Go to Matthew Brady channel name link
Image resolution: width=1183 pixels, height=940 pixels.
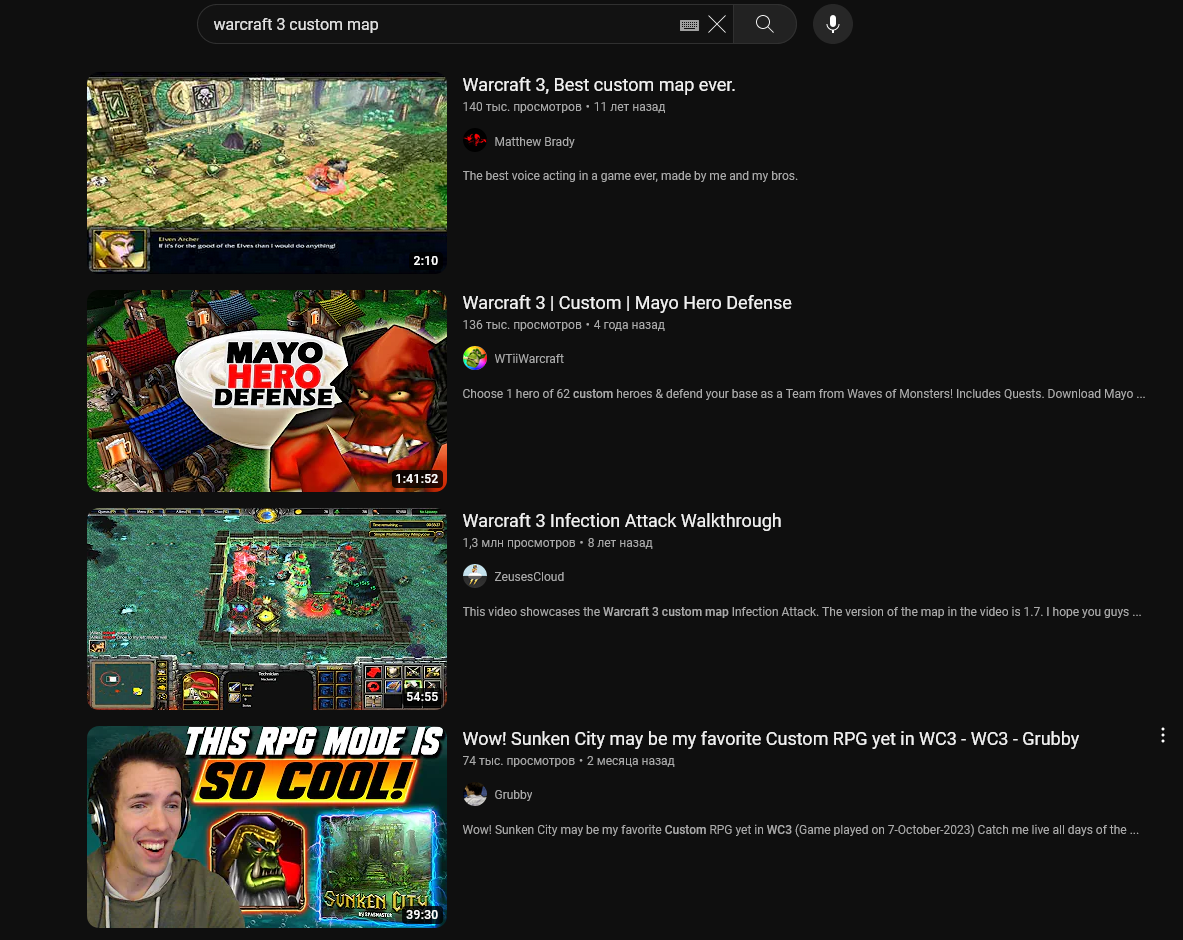(534, 142)
